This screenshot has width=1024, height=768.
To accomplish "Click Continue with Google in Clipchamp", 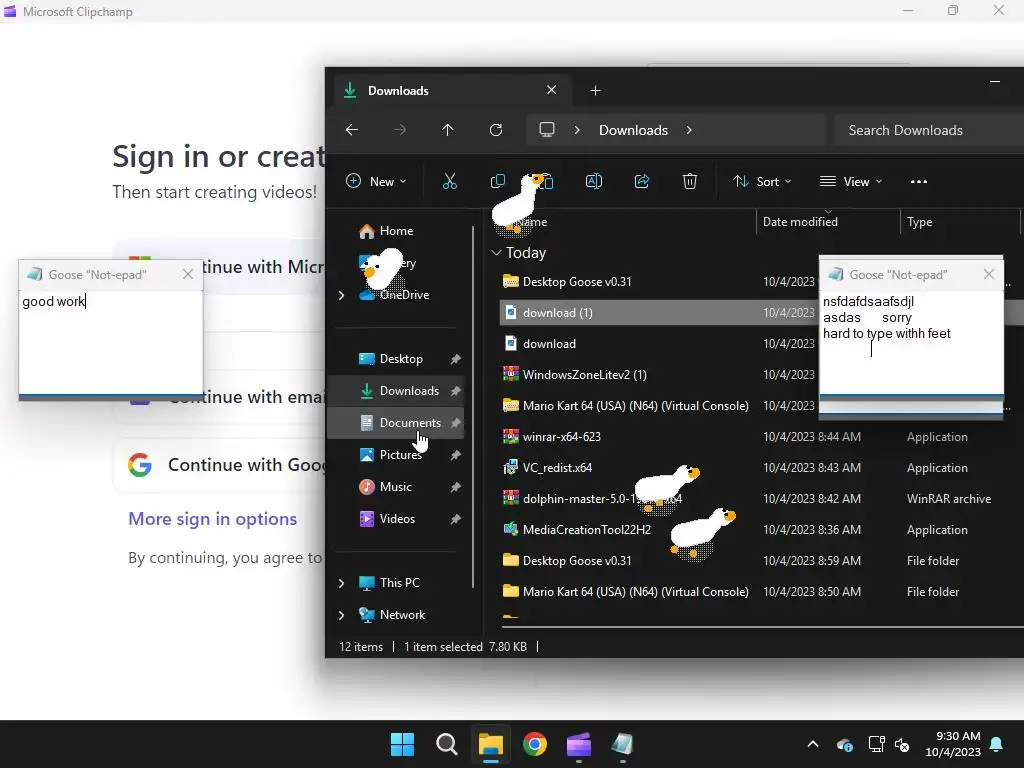I will 219,464.
